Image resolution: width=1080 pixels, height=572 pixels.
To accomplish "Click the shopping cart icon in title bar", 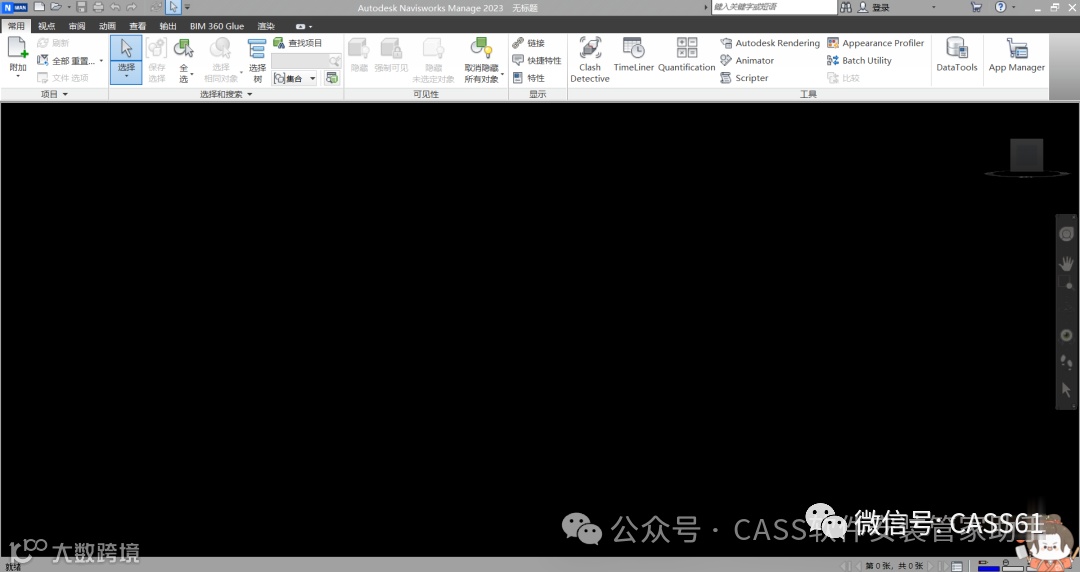I will (x=976, y=7).
